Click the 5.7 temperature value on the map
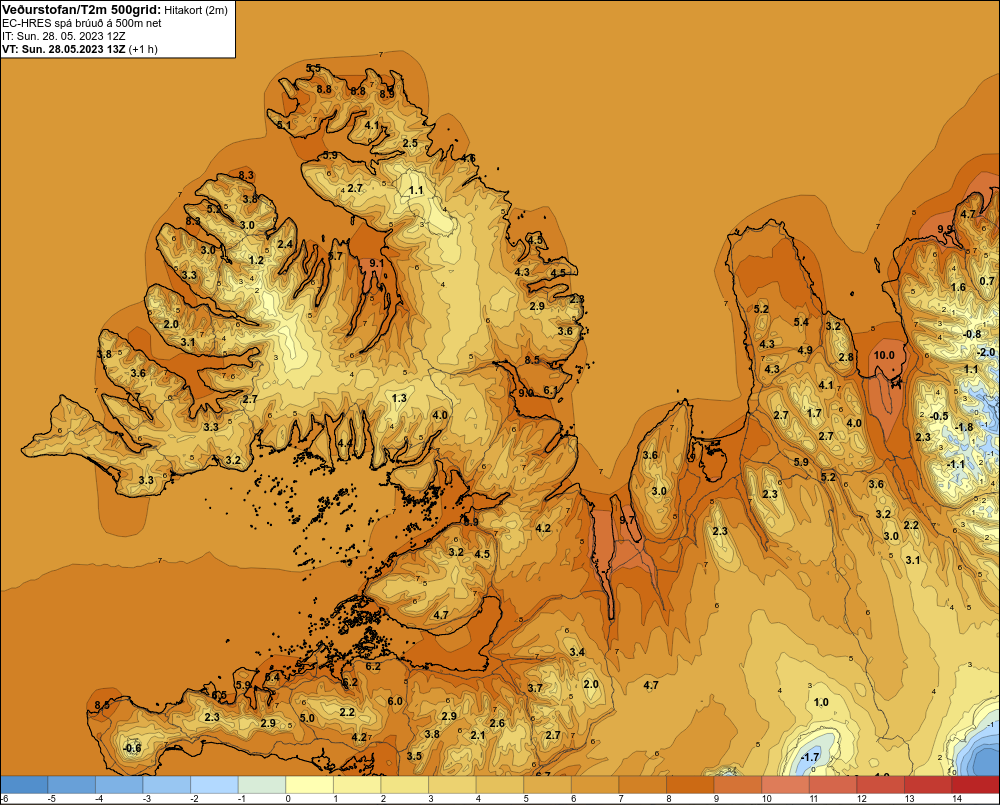Image resolution: width=1000 pixels, height=805 pixels. point(335,256)
